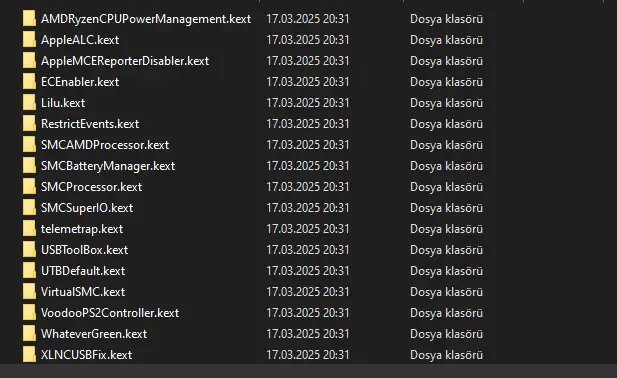Select the telemetrap.kext folder name
Screen dimensions: 617x378
[x=82, y=229]
